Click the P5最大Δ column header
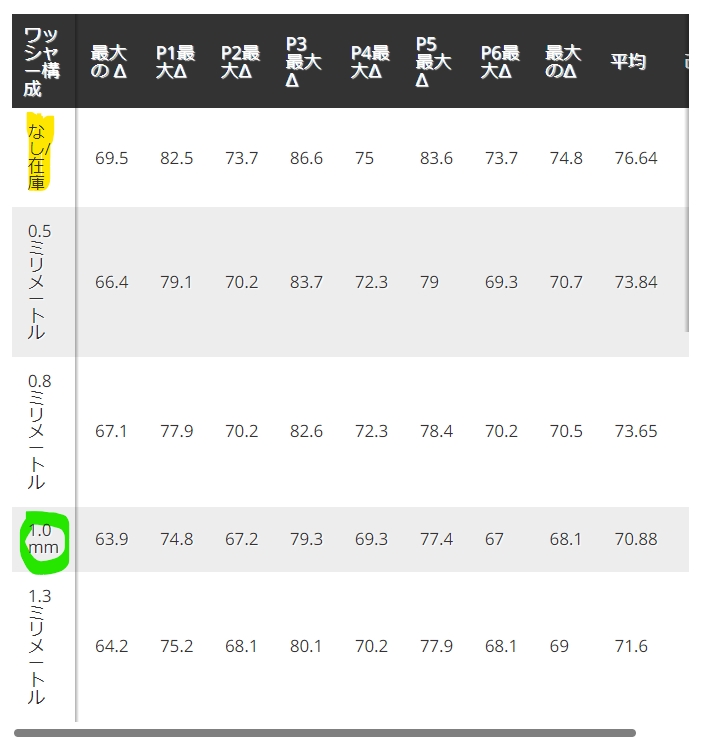 pyautogui.click(x=433, y=61)
